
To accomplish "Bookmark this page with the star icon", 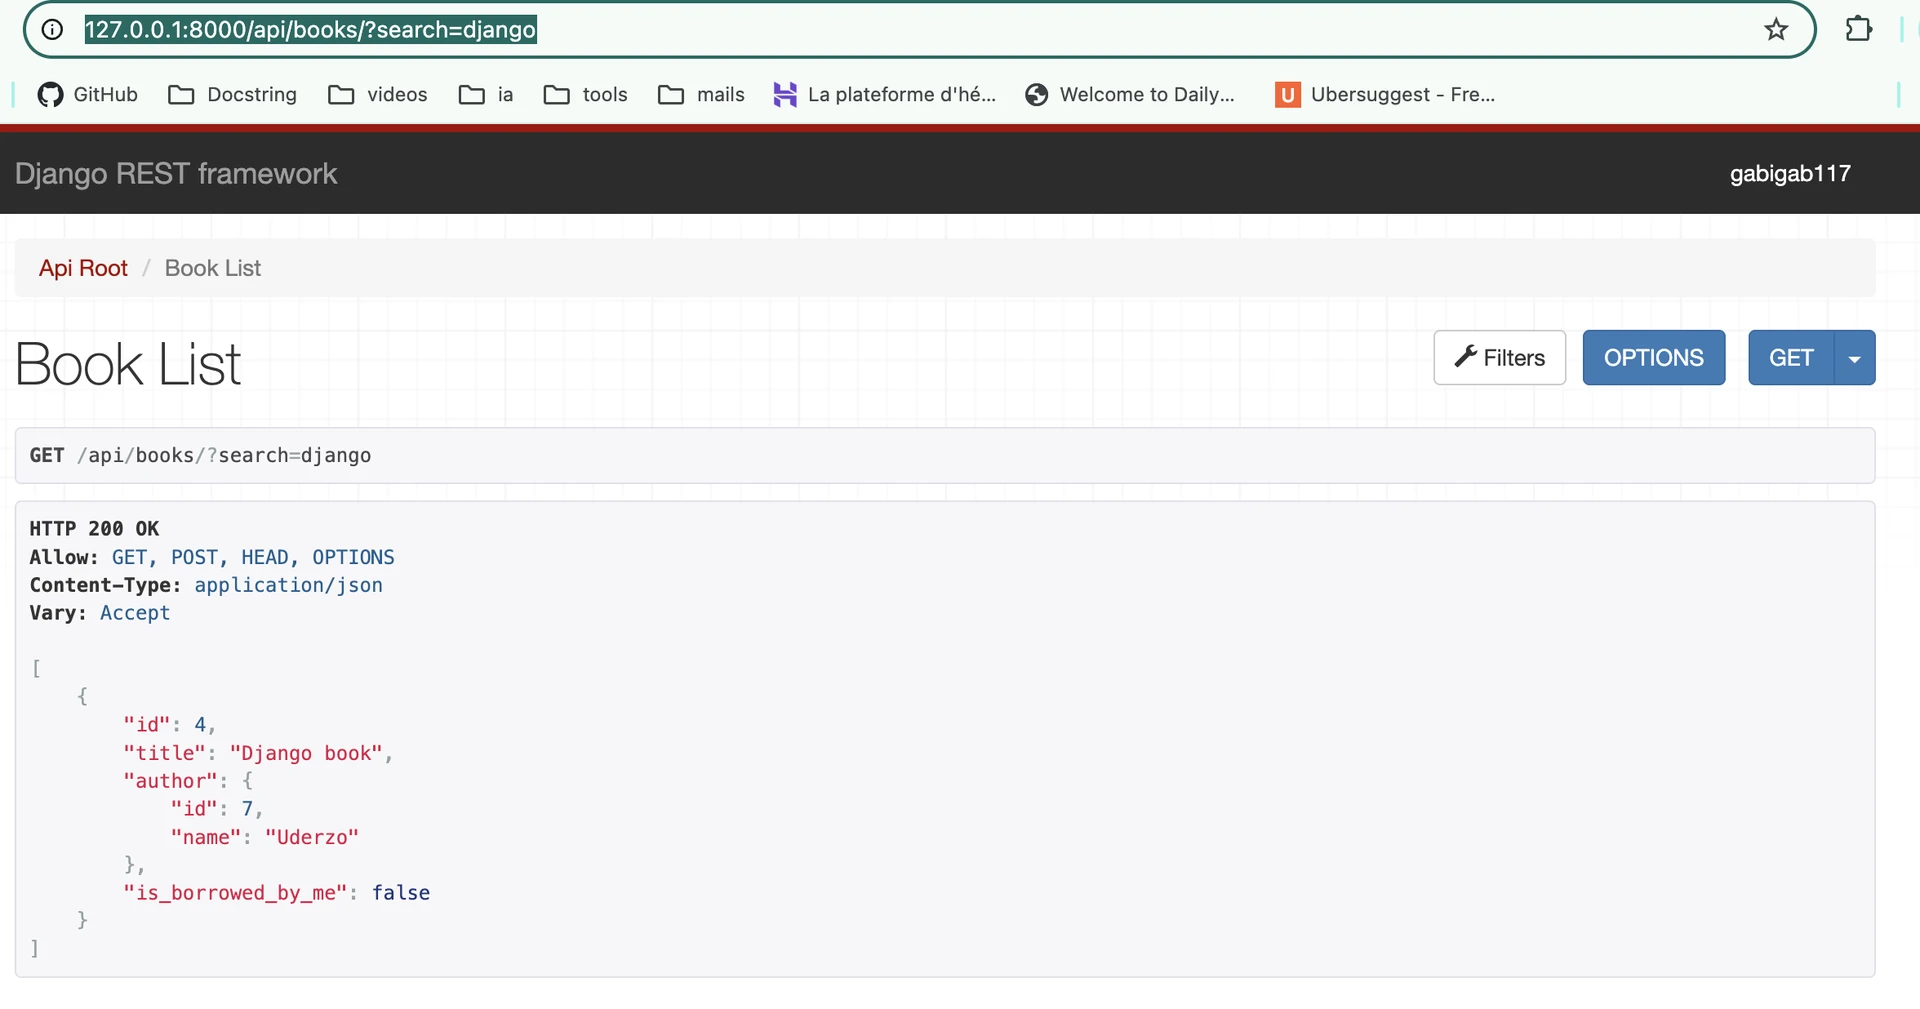I will (1775, 30).
